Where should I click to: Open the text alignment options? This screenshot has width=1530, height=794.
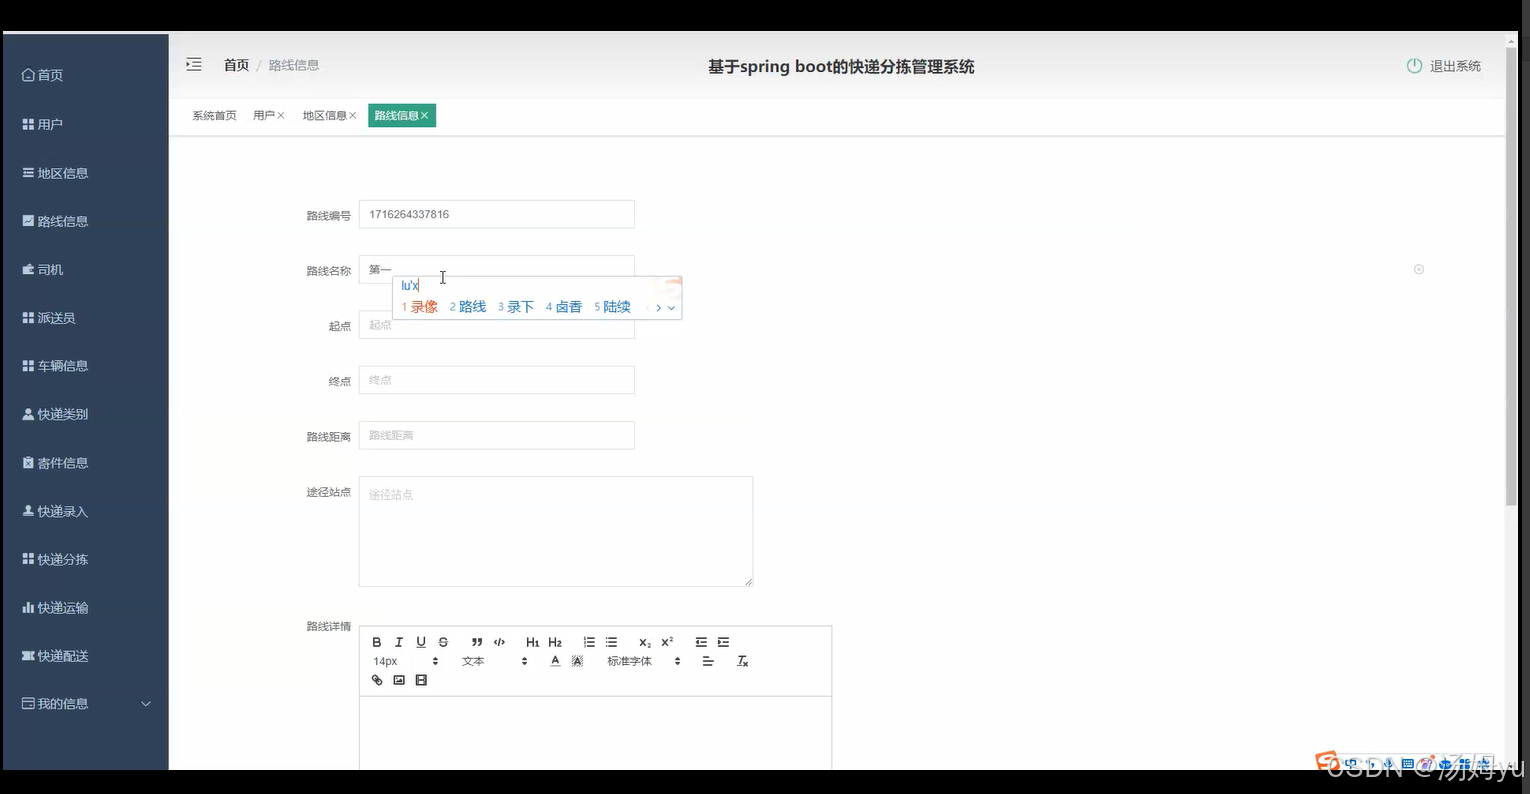pyautogui.click(x=708, y=661)
